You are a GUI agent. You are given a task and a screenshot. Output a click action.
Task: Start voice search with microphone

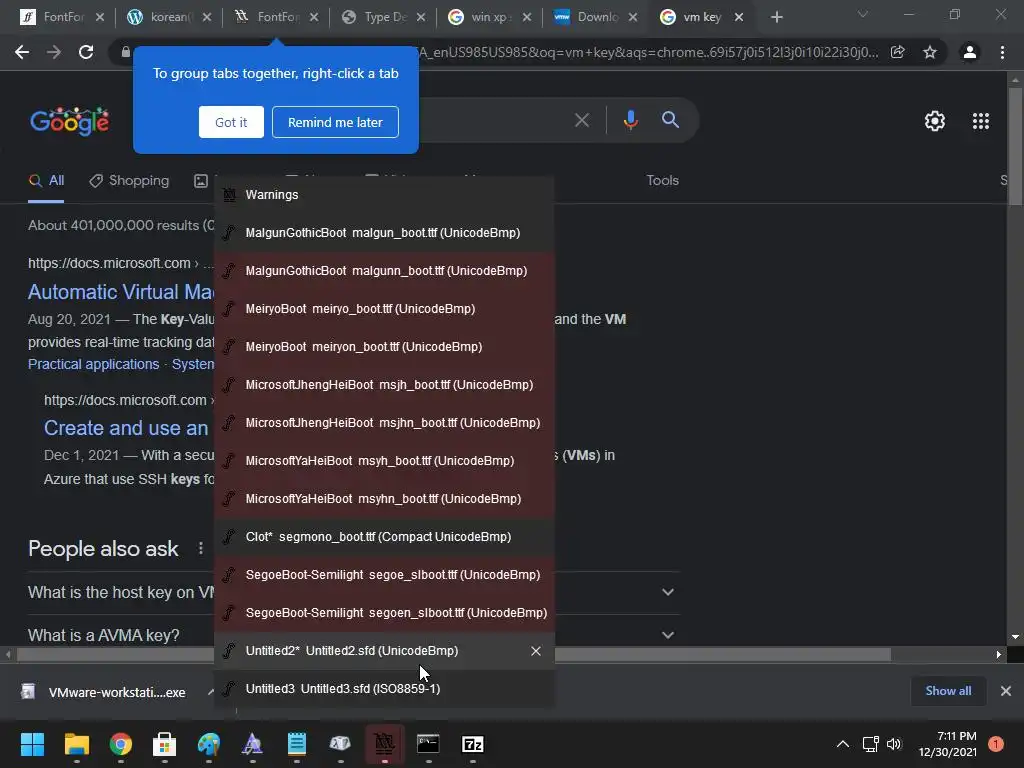click(630, 120)
